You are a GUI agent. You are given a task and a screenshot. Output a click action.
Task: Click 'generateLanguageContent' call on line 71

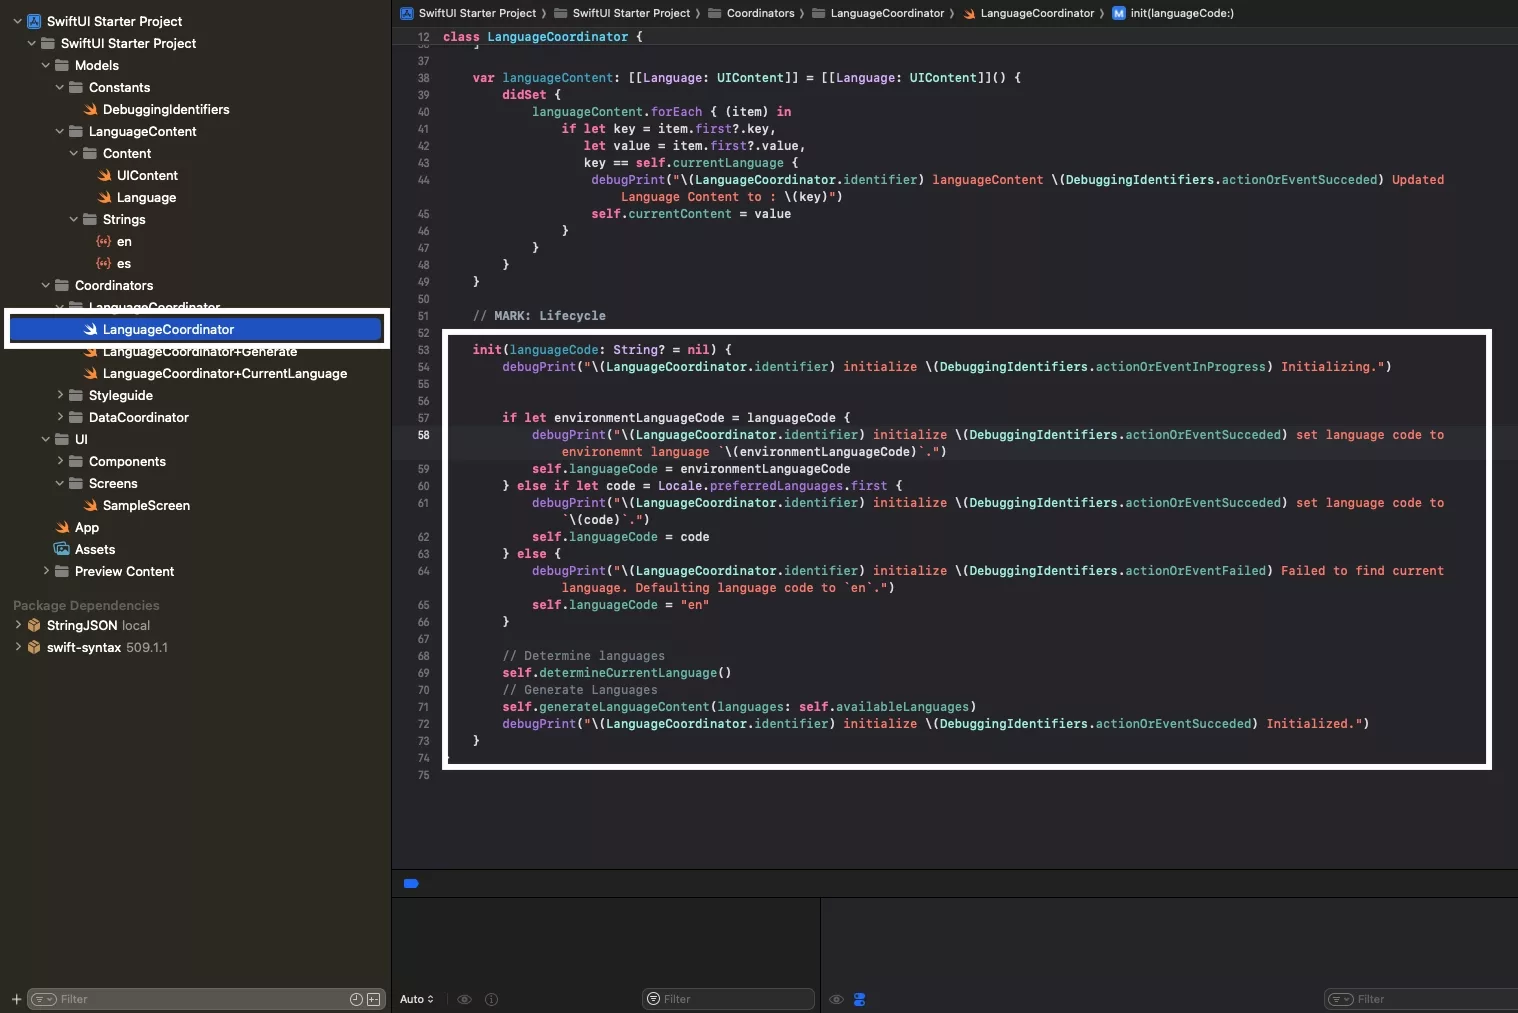click(624, 707)
